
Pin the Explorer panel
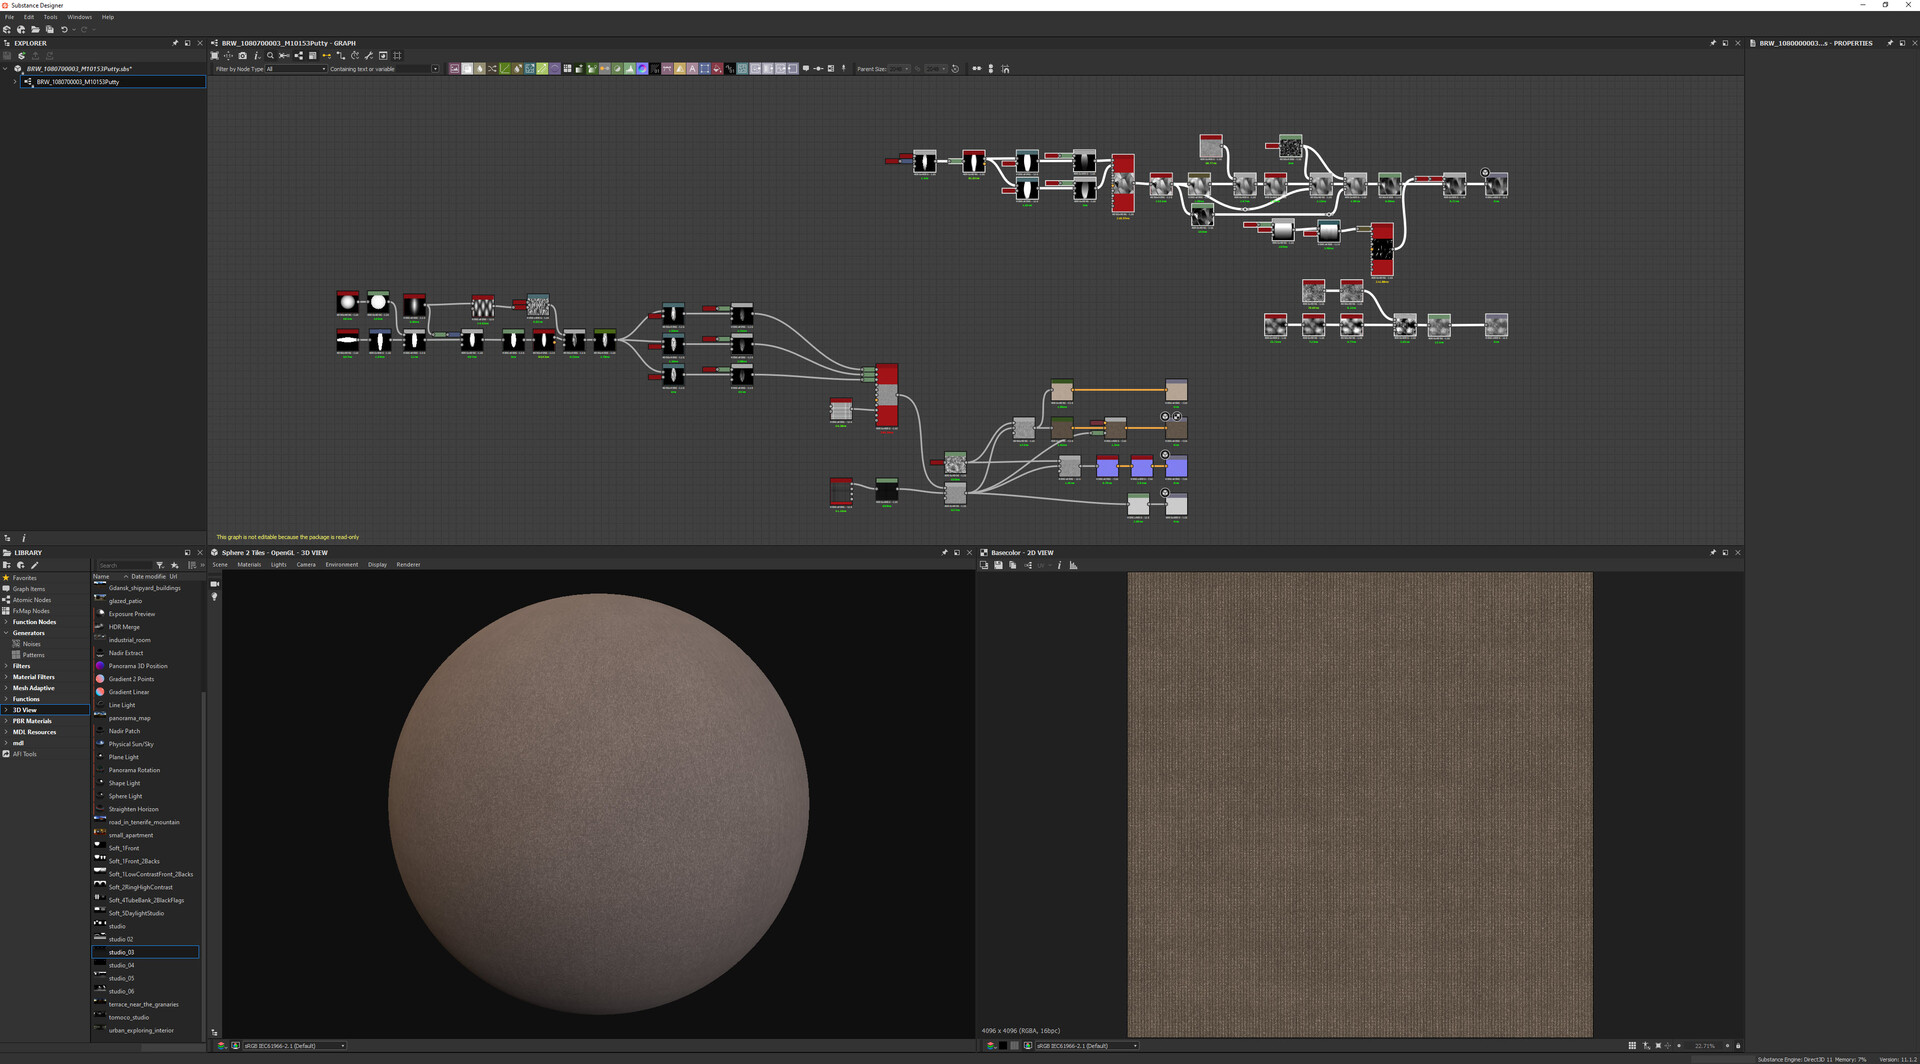coord(175,43)
